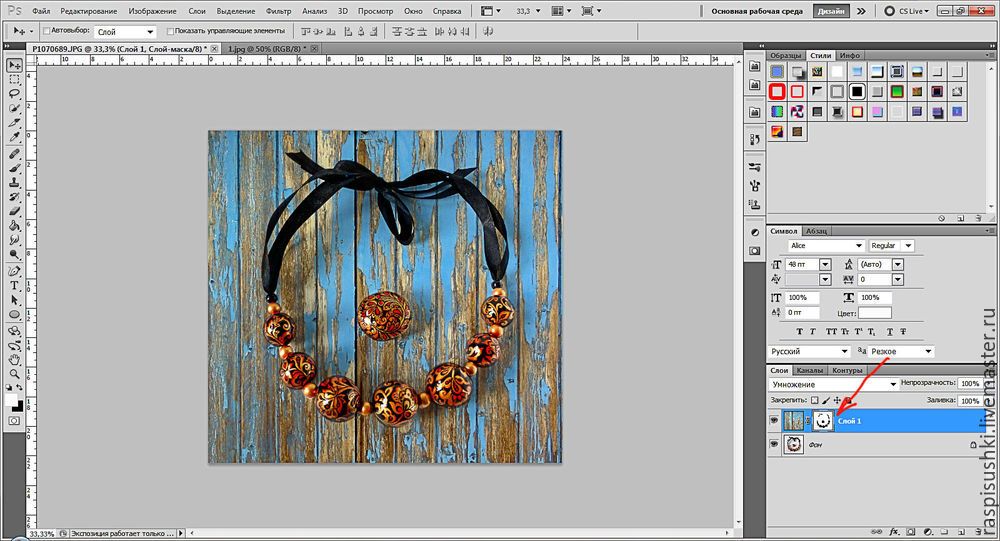Viewport: 1000px width, 541px height.
Task: Tick Показать управляющие элементы checkbox
Action: [x=171, y=32]
